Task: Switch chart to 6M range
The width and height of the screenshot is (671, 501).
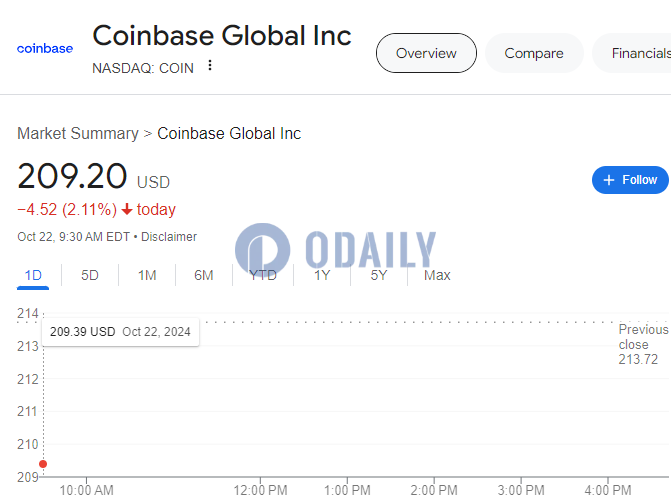Action: point(204,275)
